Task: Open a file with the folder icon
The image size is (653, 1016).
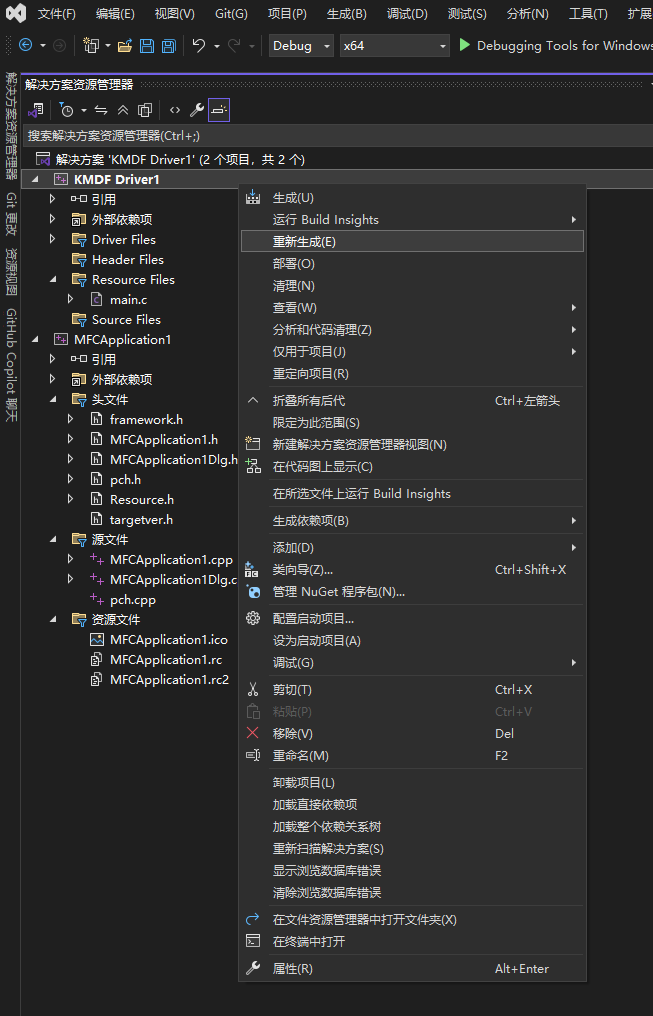Action: tap(125, 45)
